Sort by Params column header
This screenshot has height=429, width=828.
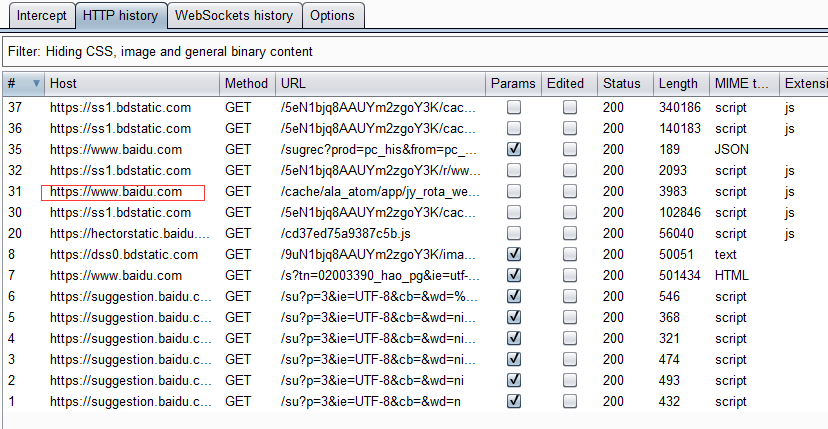click(x=513, y=84)
